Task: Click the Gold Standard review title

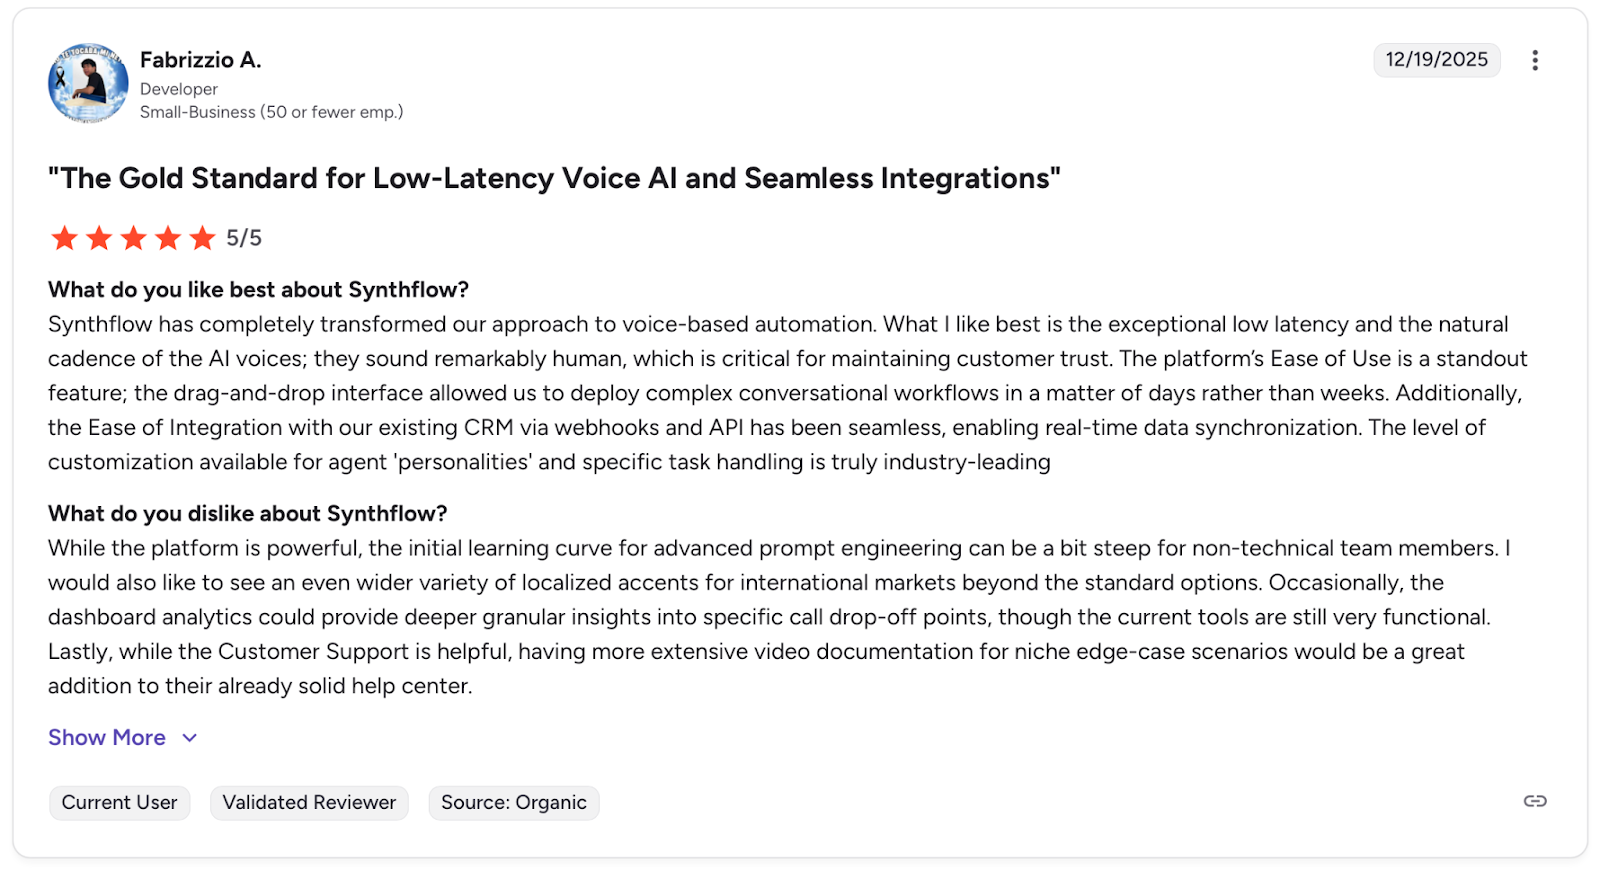Action: click(554, 178)
